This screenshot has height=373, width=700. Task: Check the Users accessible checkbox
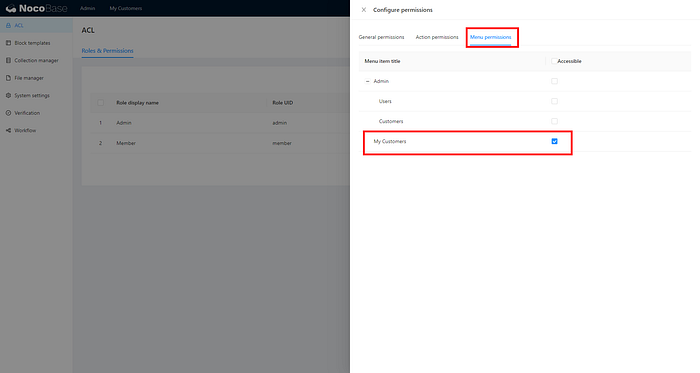(554, 101)
